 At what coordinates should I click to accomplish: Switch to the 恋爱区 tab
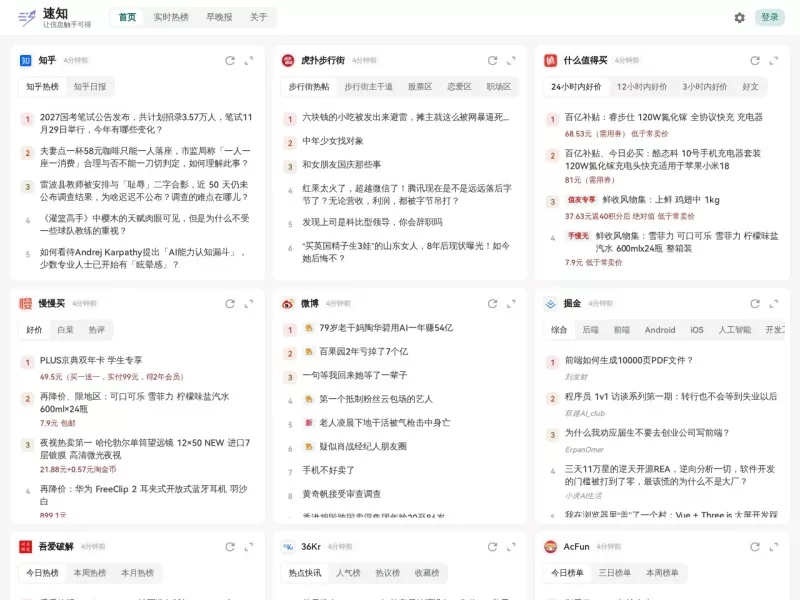(x=459, y=87)
